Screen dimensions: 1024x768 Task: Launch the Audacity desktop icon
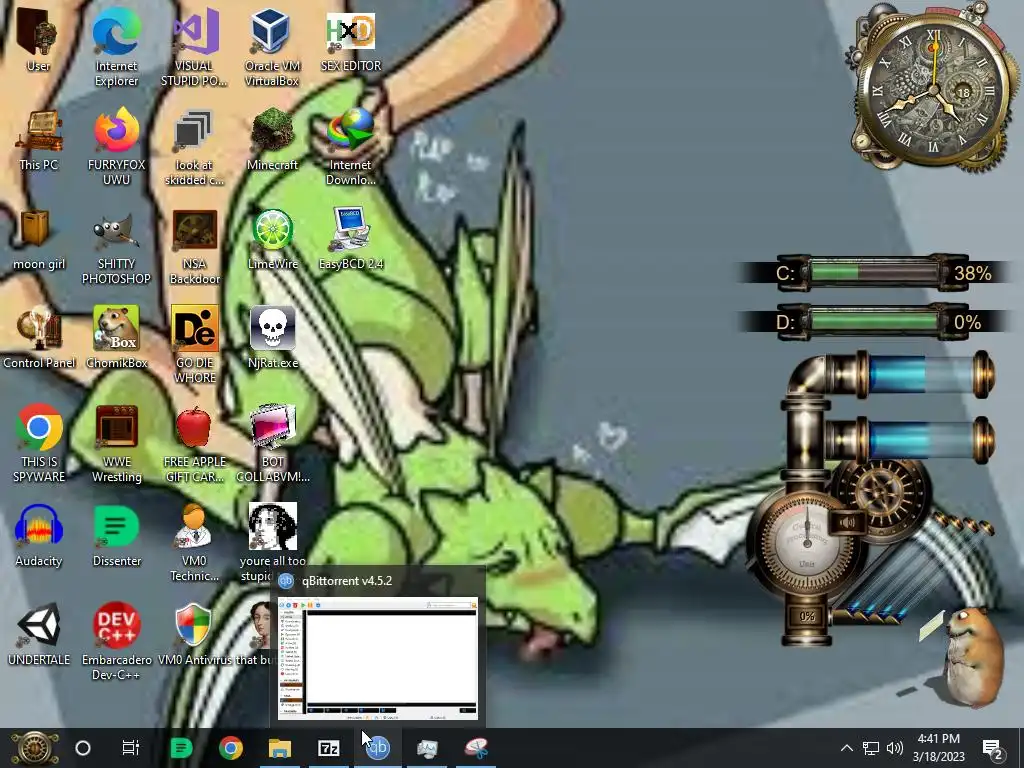39,536
